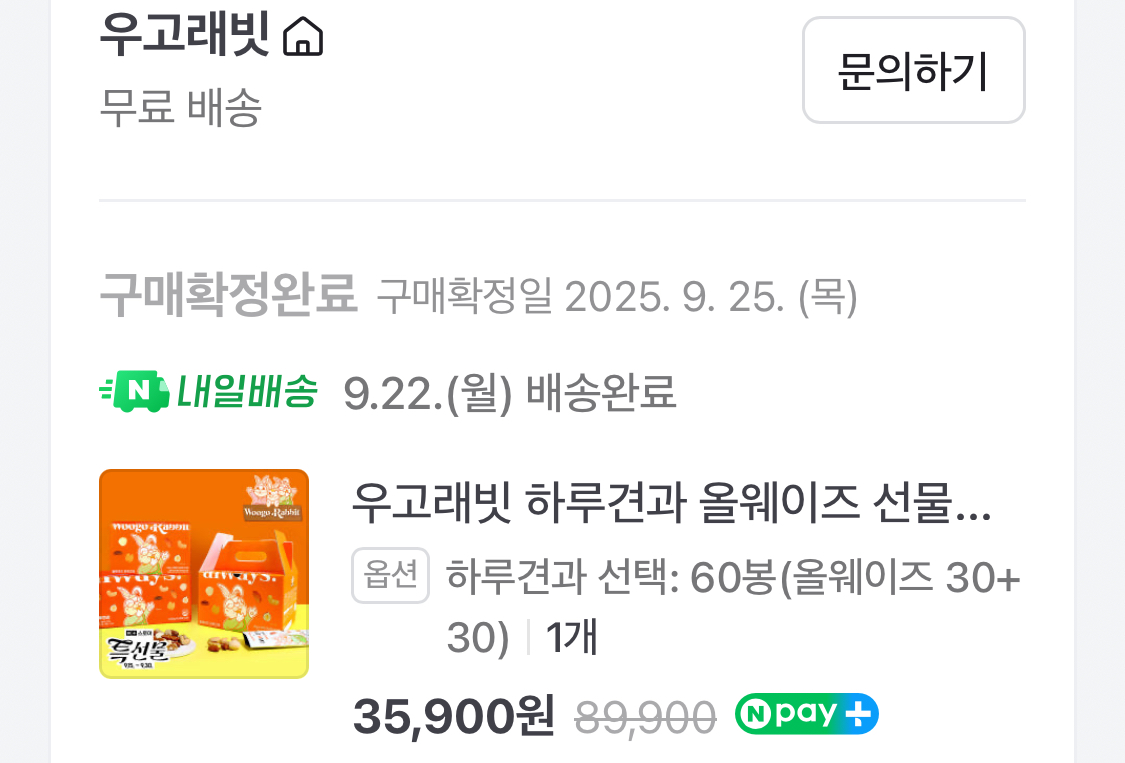The image size is (1125, 763).
Task: Click the 1개 quantity text
Action: coord(571,637)
